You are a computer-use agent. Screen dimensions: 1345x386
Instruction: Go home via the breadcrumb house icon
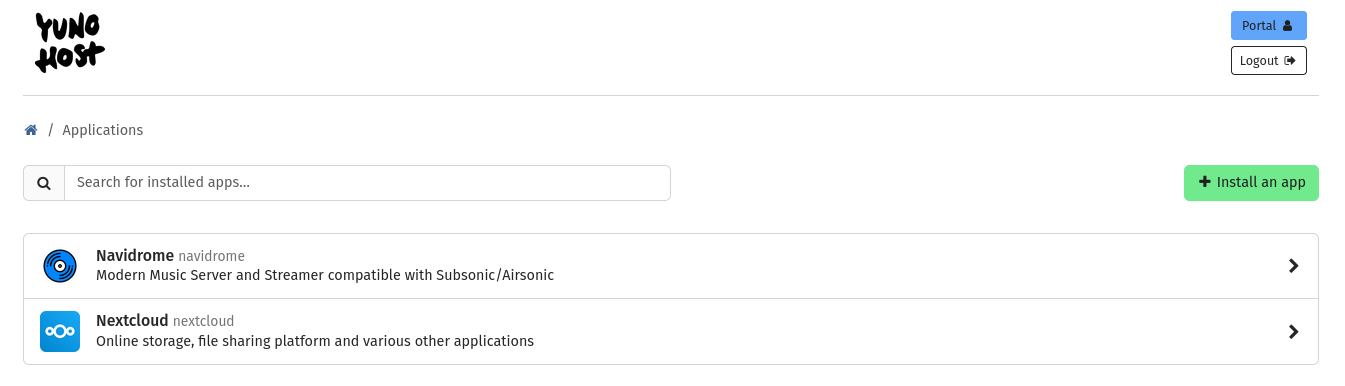click(31, 130)
